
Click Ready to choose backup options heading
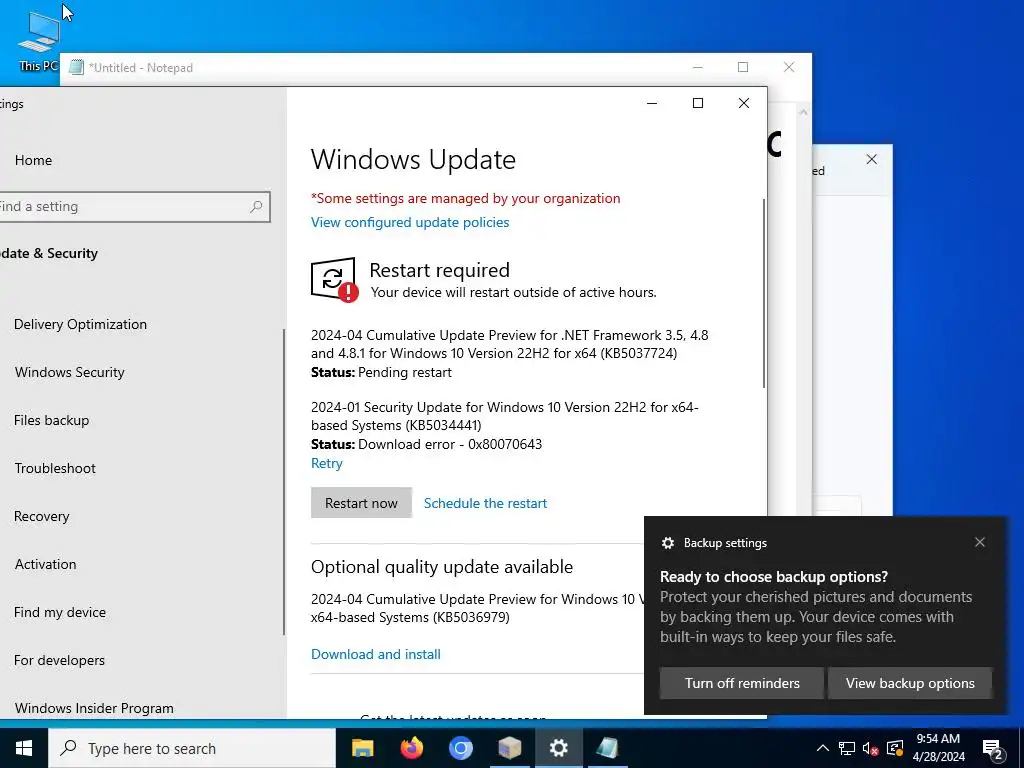774,577
